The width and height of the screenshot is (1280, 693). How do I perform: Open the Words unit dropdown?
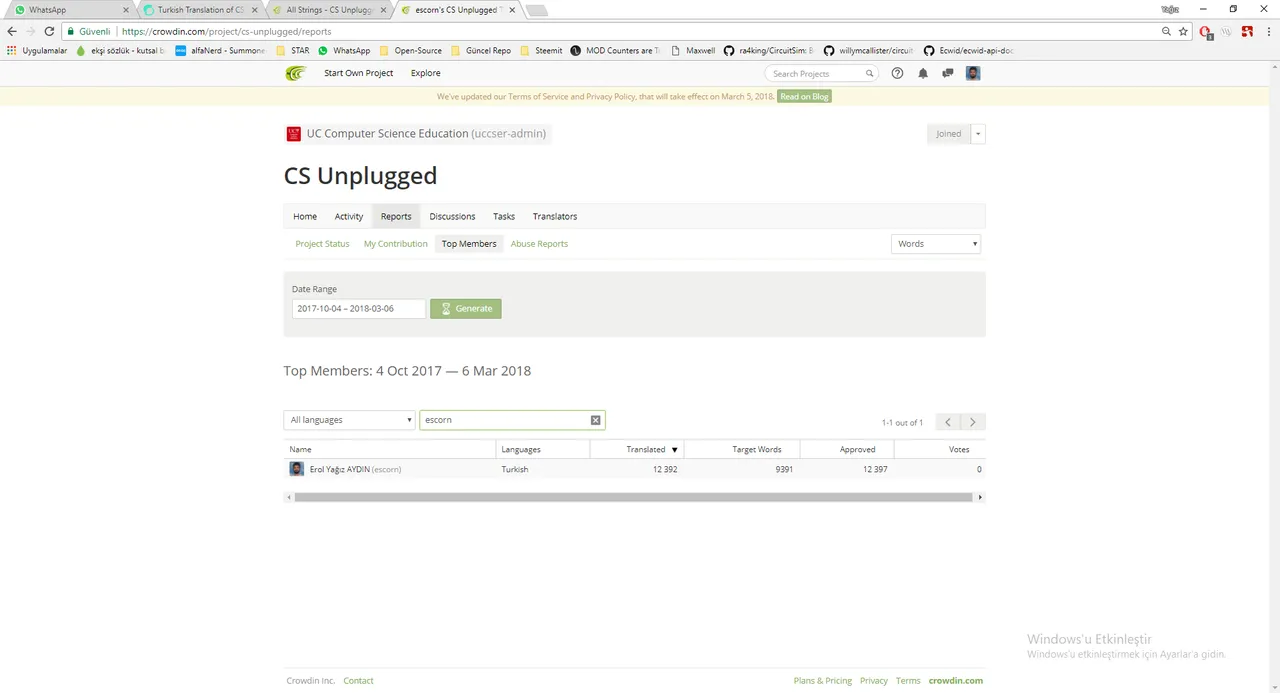[x=936, y=244]
